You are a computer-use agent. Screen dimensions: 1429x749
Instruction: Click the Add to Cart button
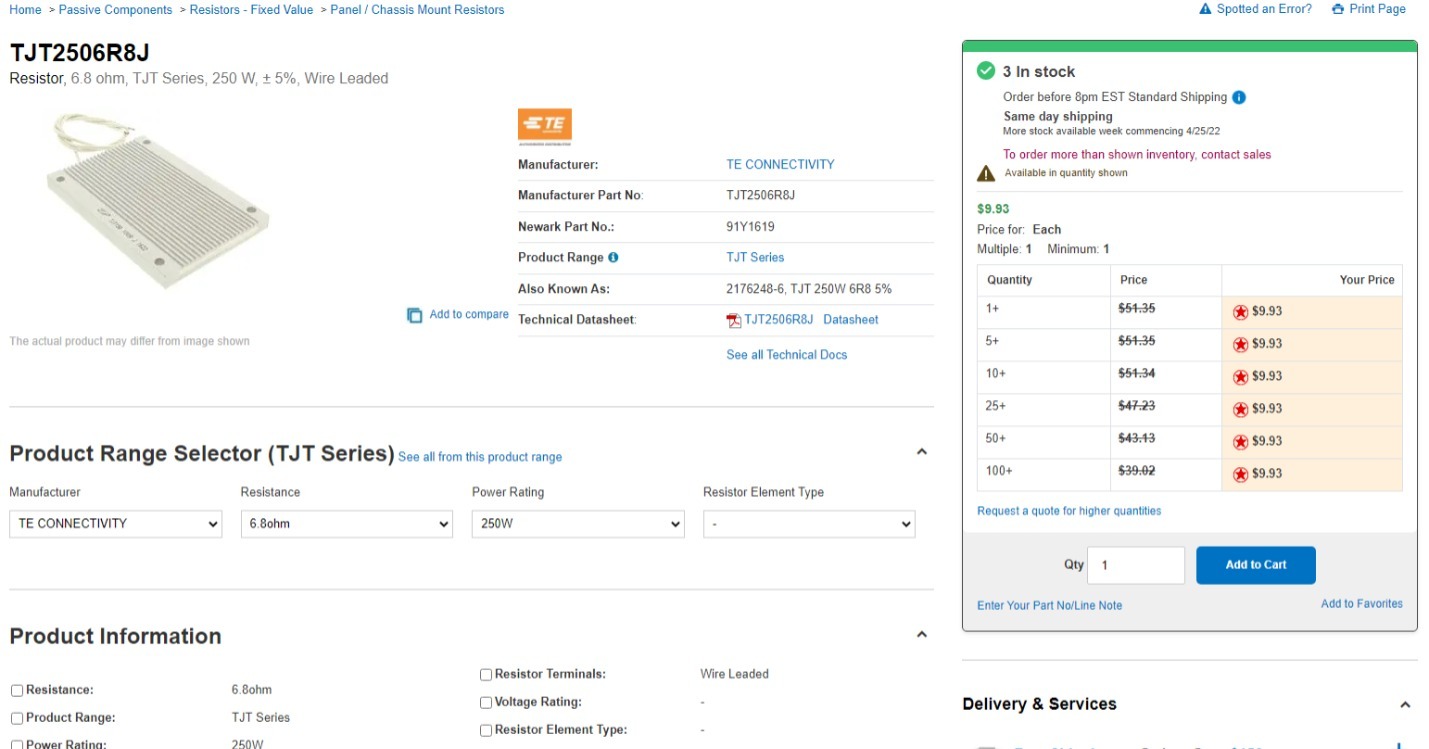1256,565
